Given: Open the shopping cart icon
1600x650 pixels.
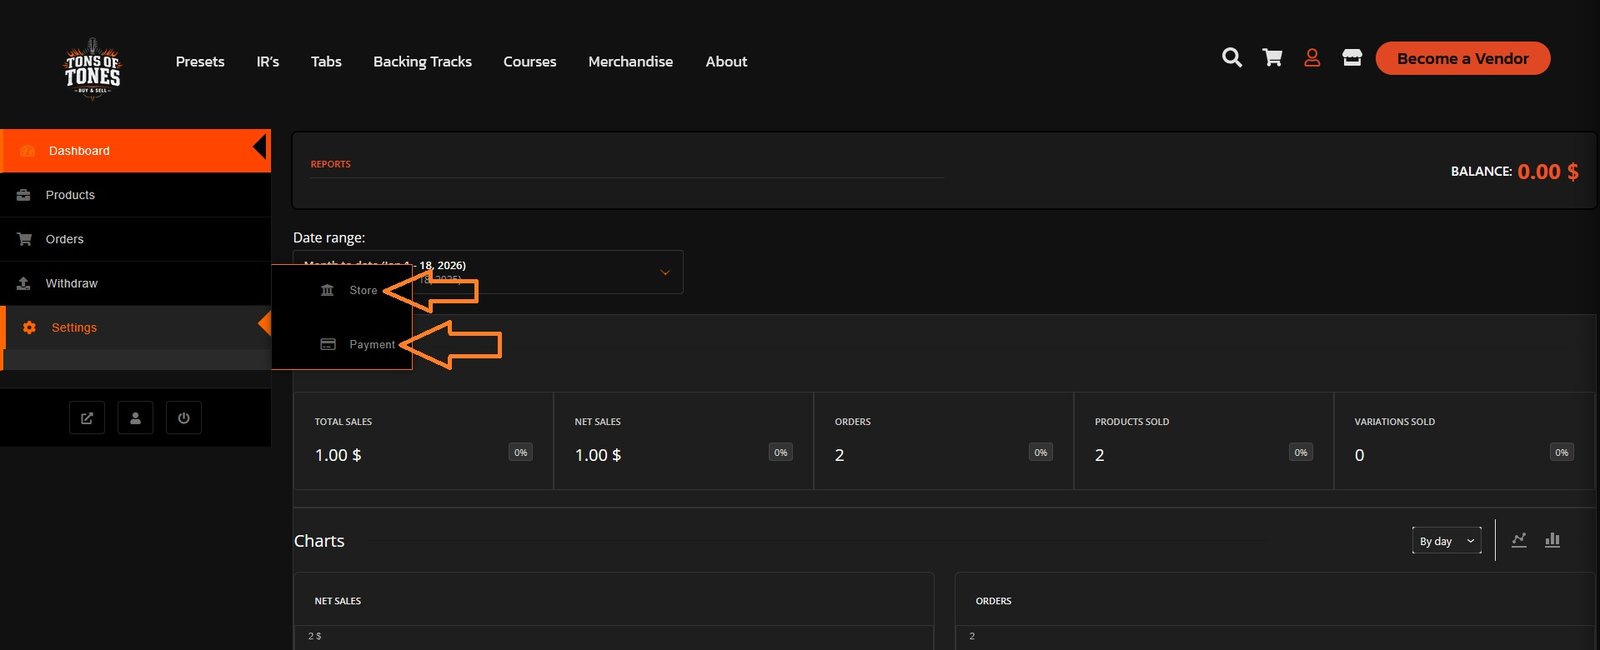Looking at the screenshot, I should (x=1272, y=58).
